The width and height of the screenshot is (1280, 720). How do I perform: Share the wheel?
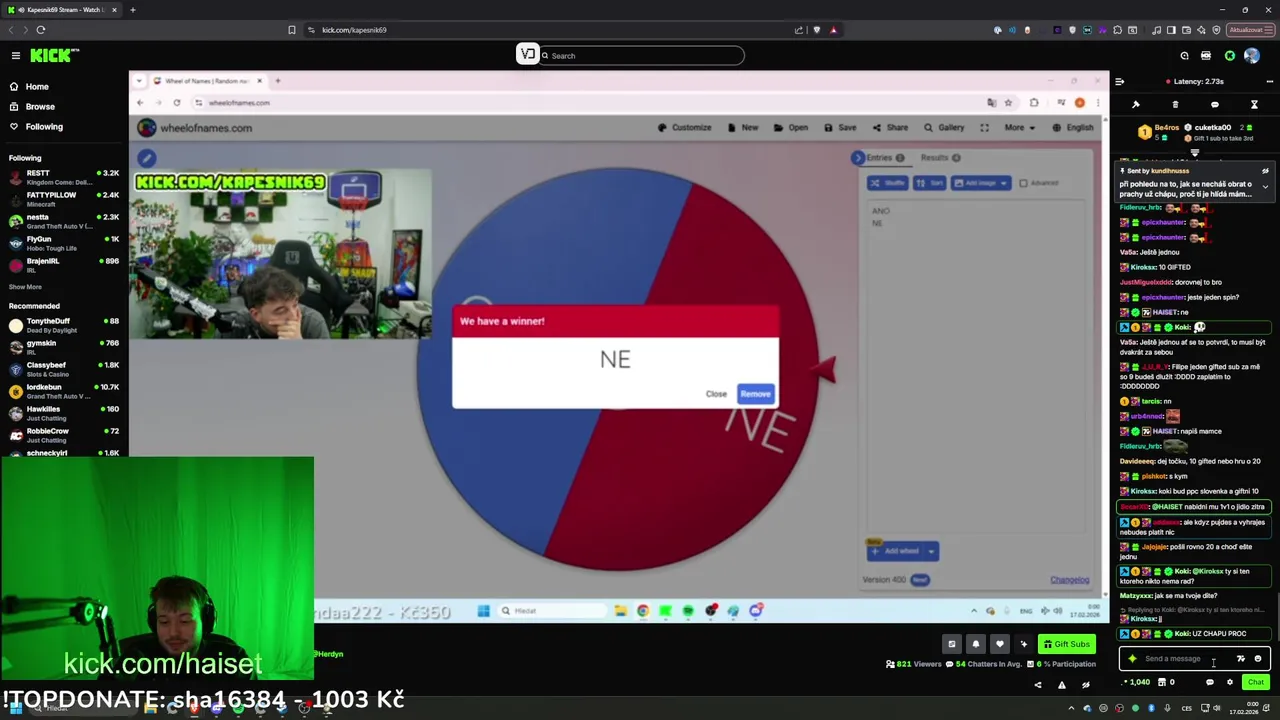pyautogui.click(x=890, y=128)
